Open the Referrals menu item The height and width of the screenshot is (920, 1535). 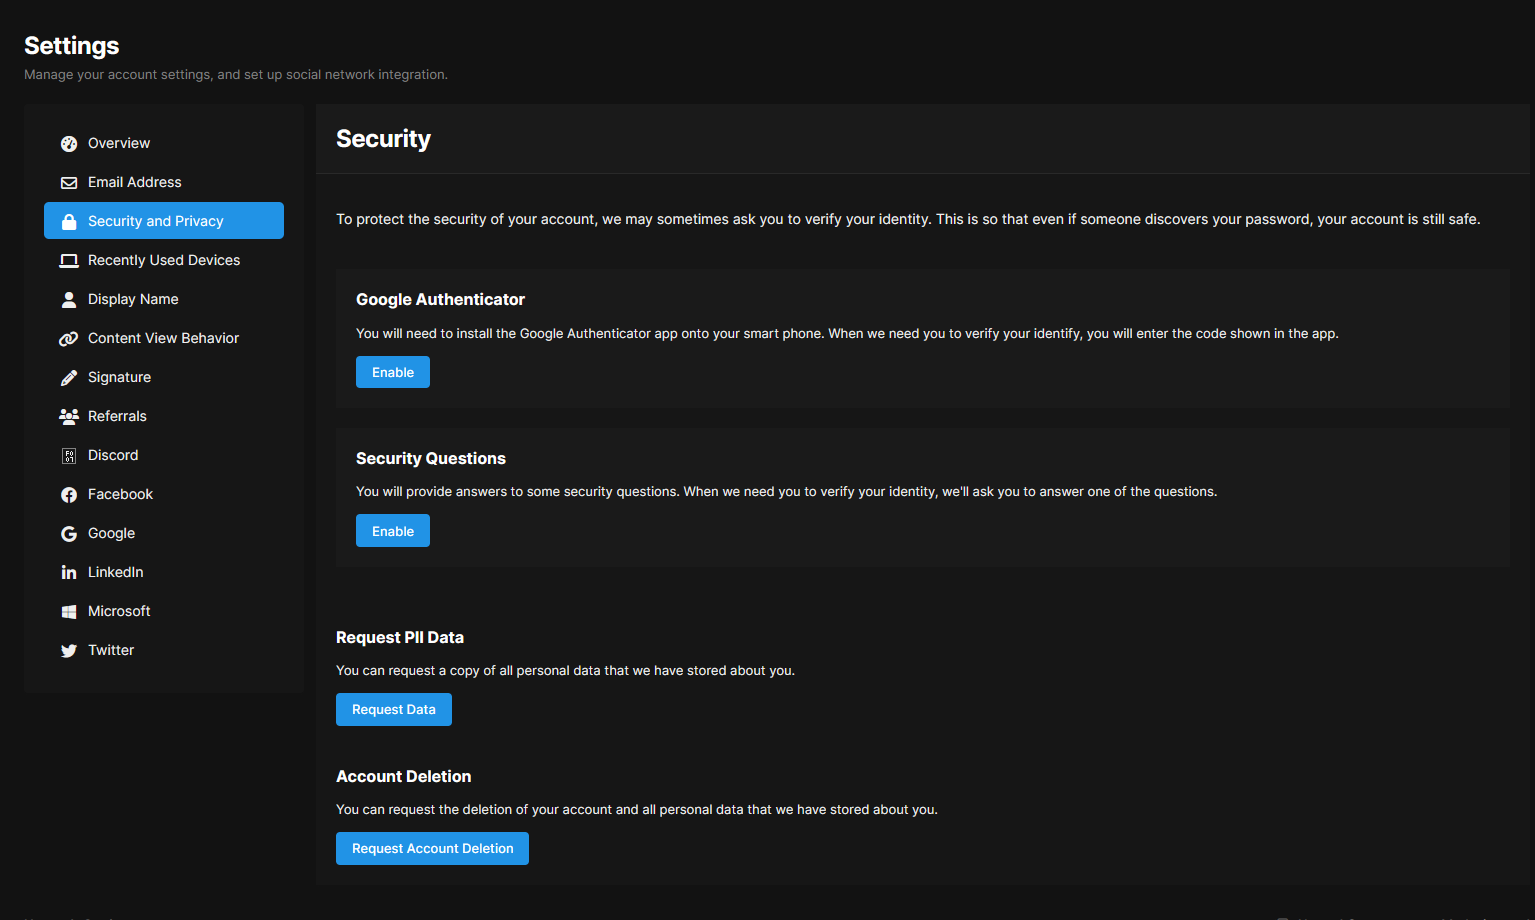coord(117,416)
